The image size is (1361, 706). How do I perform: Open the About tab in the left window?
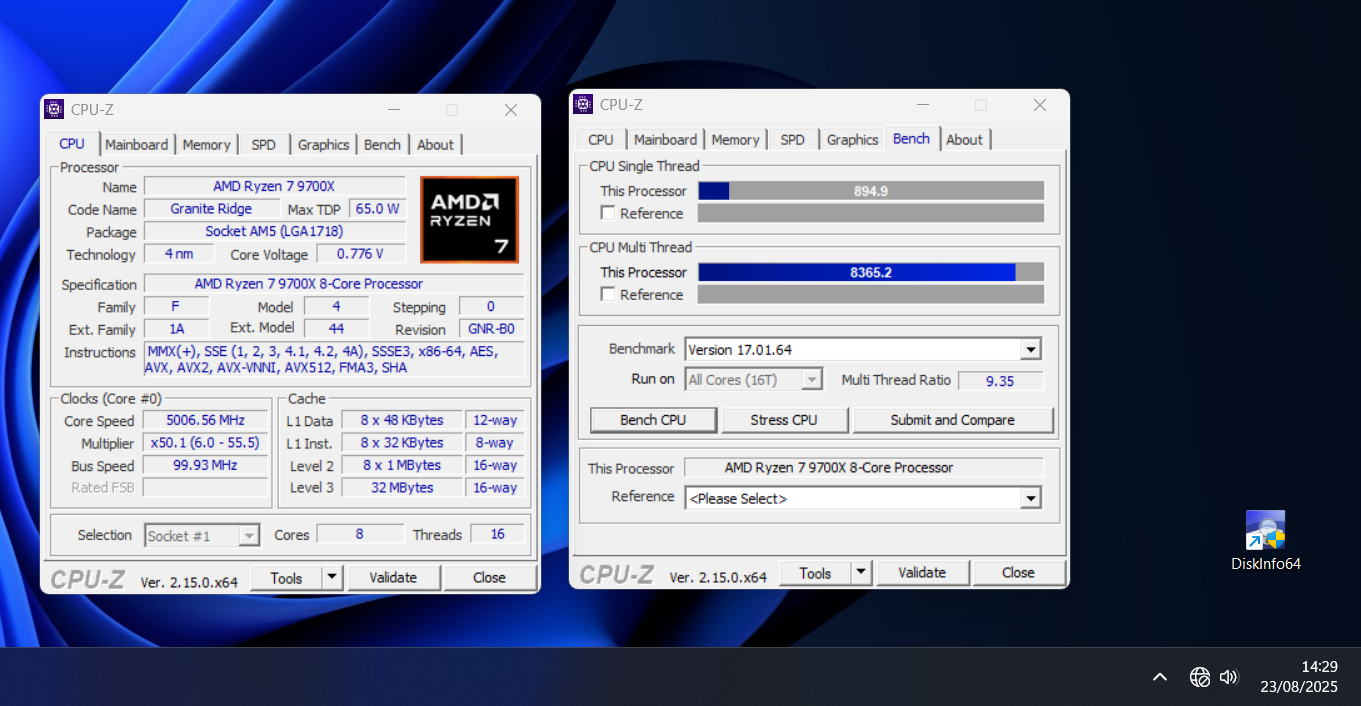pyautogui.click(x=436, y=144)
